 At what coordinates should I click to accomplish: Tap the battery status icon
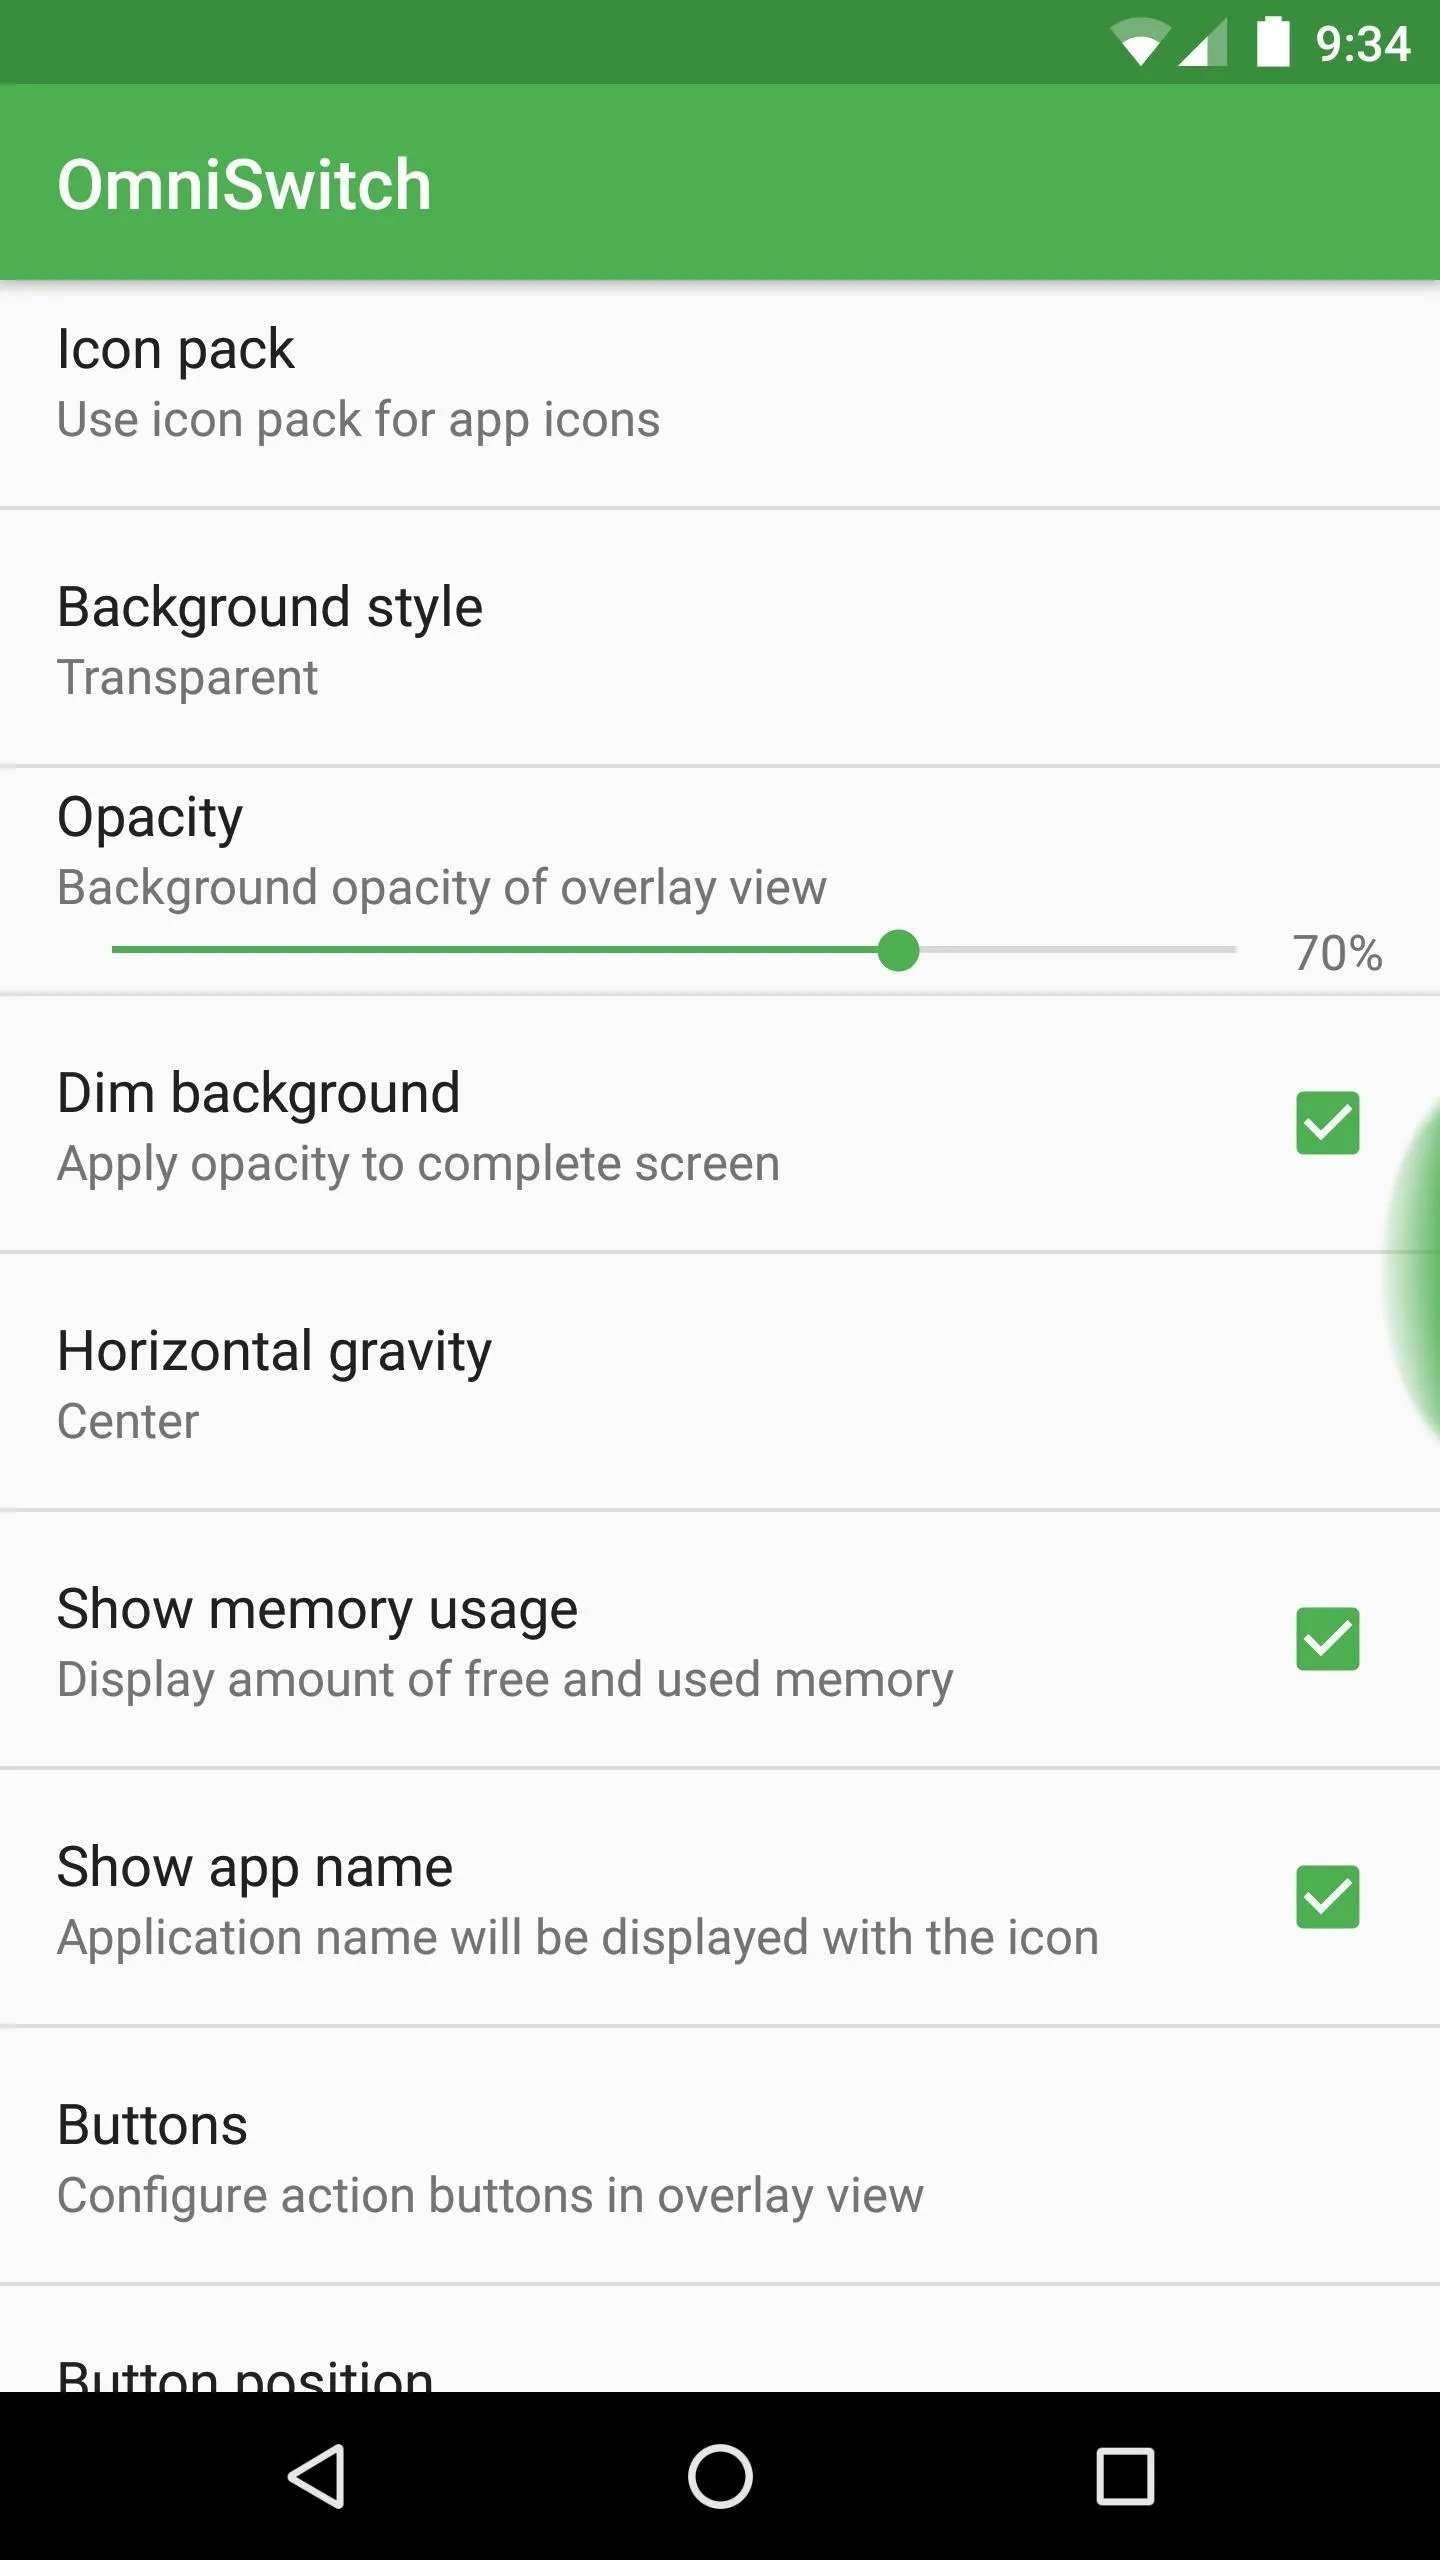pos(1273,42)
